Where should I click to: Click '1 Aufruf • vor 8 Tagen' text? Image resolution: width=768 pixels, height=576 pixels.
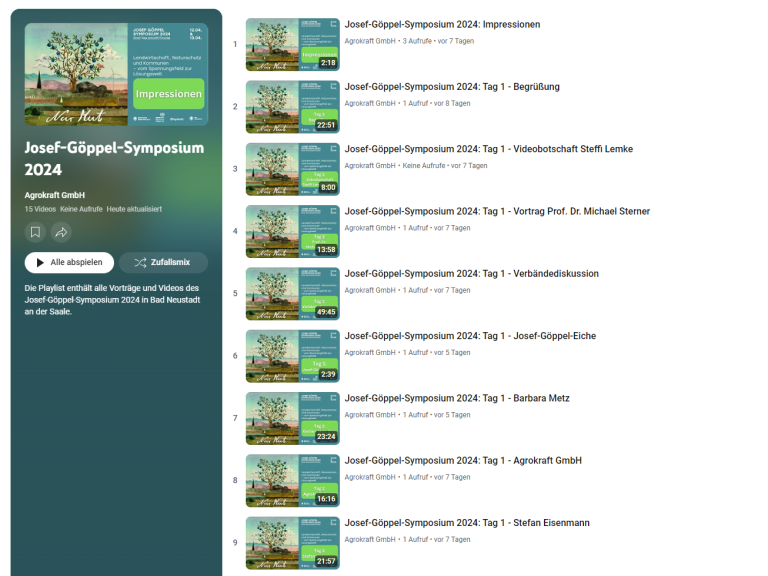(436, 103)
